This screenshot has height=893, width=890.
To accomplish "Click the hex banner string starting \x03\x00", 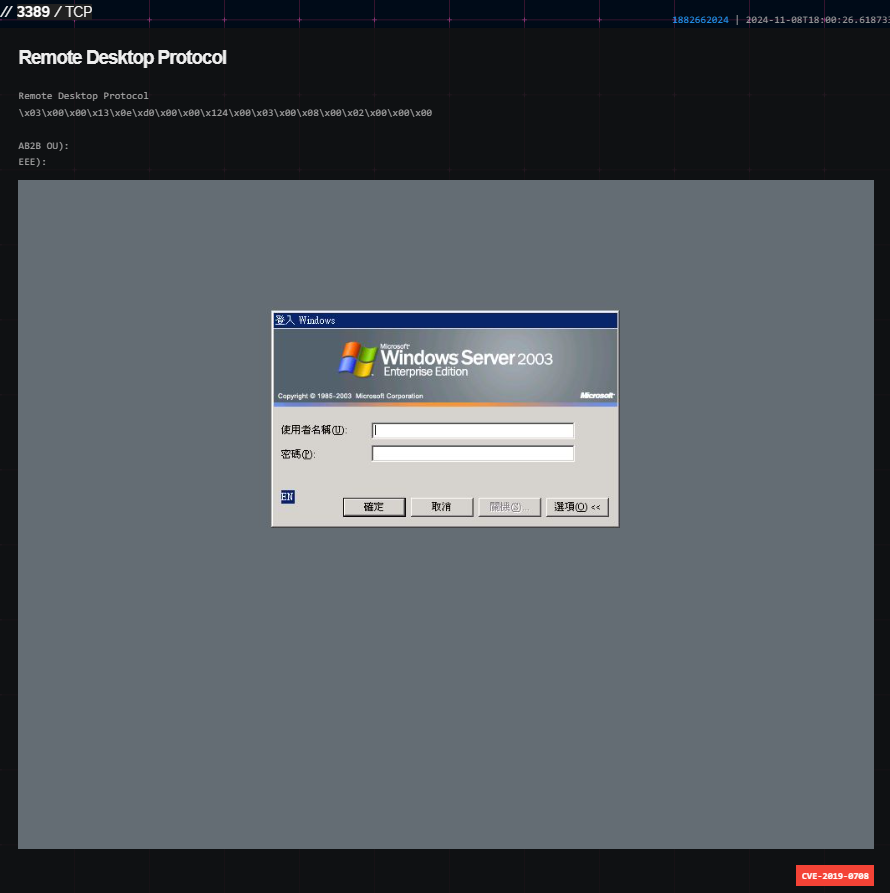I will (225, 113).
